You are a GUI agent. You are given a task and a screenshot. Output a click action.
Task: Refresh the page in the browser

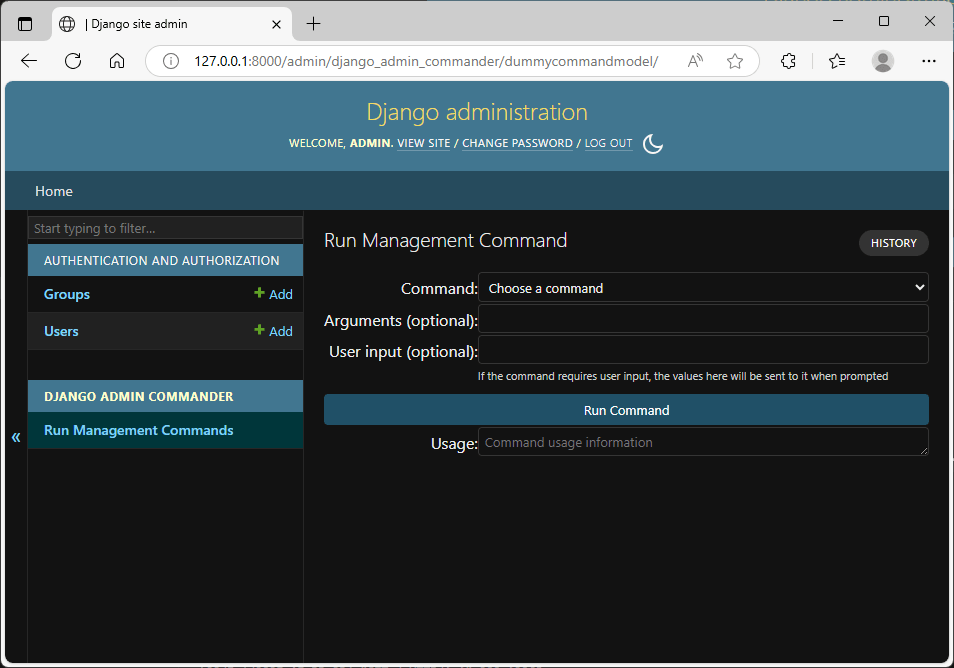72,60
